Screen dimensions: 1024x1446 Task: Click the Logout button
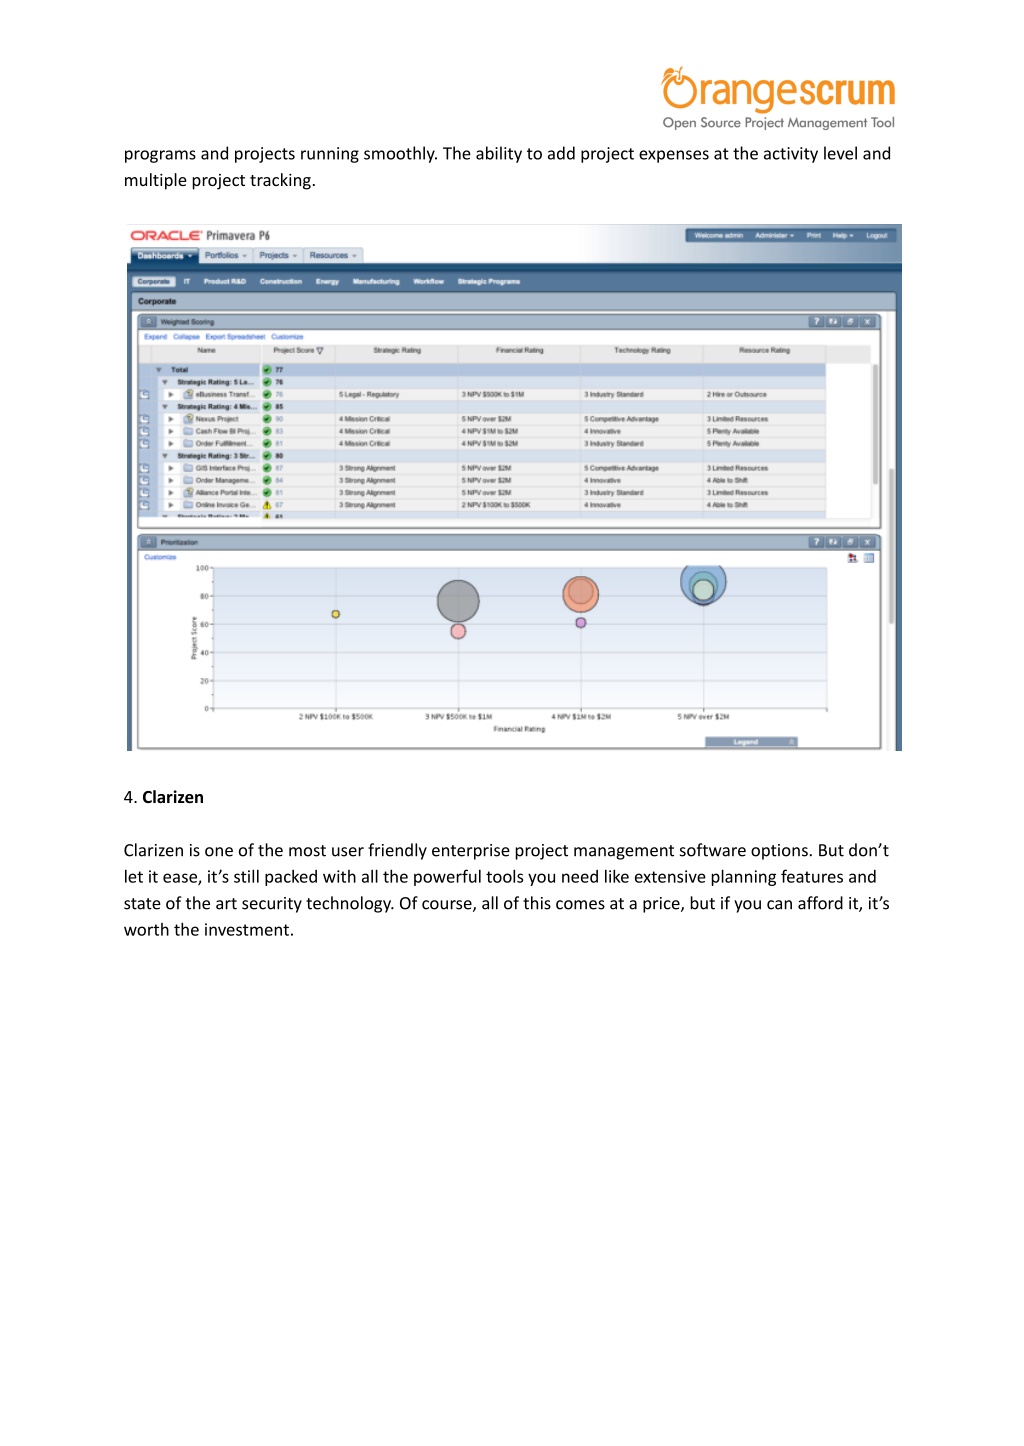(877, 236)
